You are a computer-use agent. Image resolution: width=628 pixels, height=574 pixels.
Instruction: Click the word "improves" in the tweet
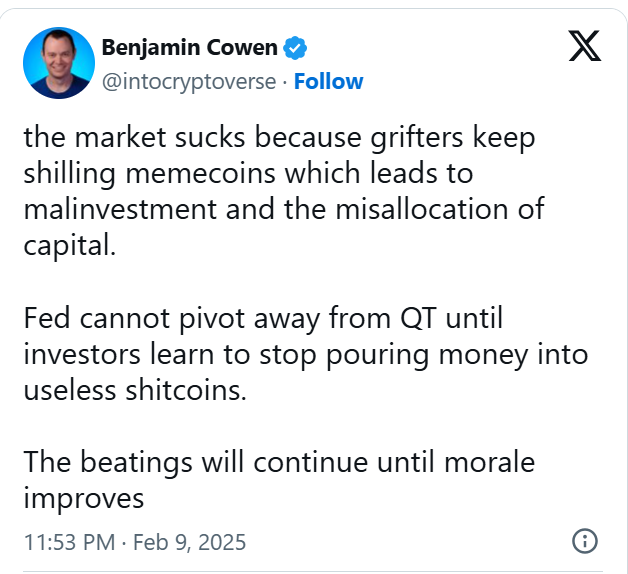point(84,496)
